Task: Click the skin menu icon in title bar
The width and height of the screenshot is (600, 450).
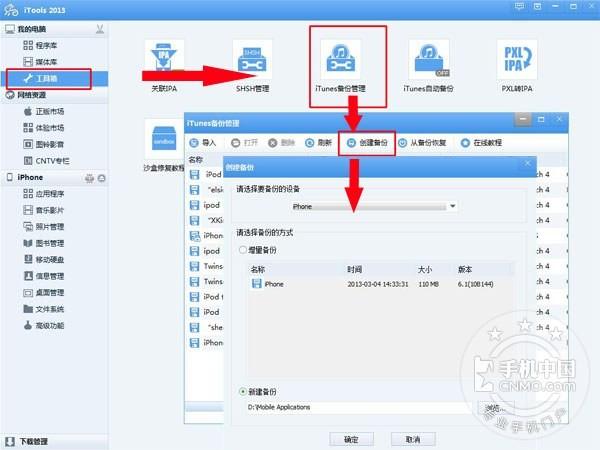Action: coord(537,6)
